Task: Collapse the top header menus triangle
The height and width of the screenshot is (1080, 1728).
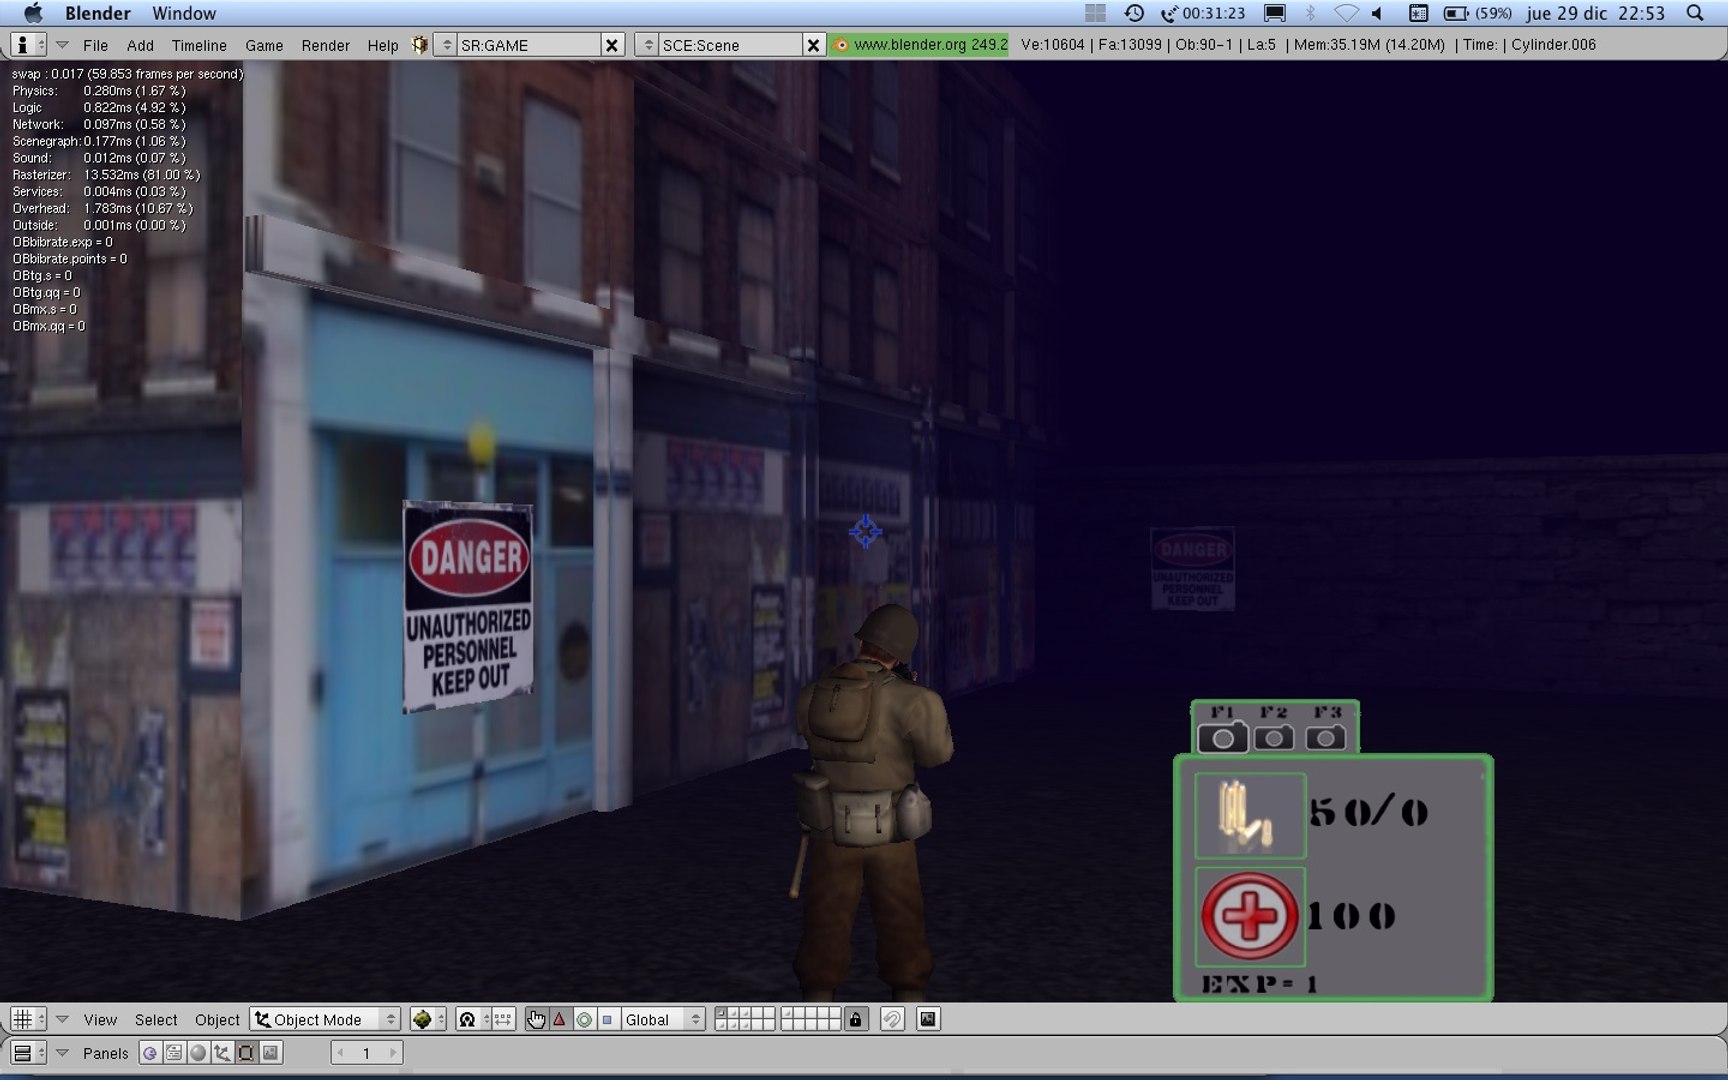Action: [x=62, y=45]
